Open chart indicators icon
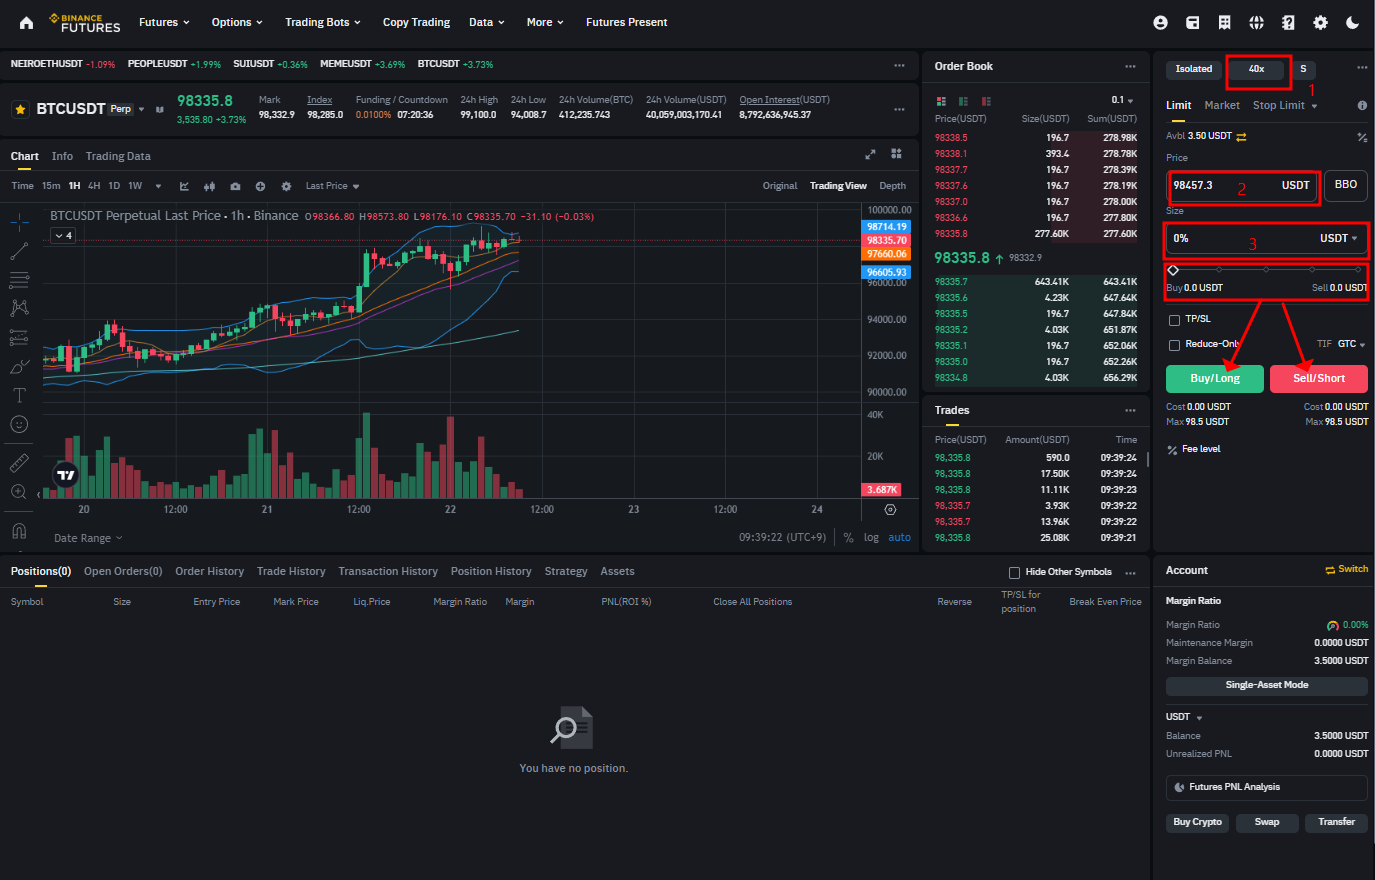Viewport: 1375px width, 880px height. coord(185,186)
